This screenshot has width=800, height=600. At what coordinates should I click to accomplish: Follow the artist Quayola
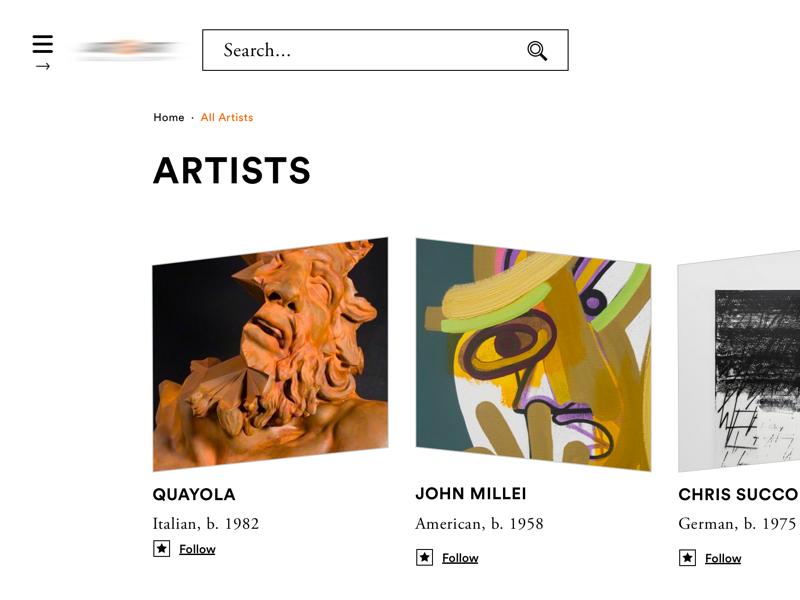(x=197, y=549)
